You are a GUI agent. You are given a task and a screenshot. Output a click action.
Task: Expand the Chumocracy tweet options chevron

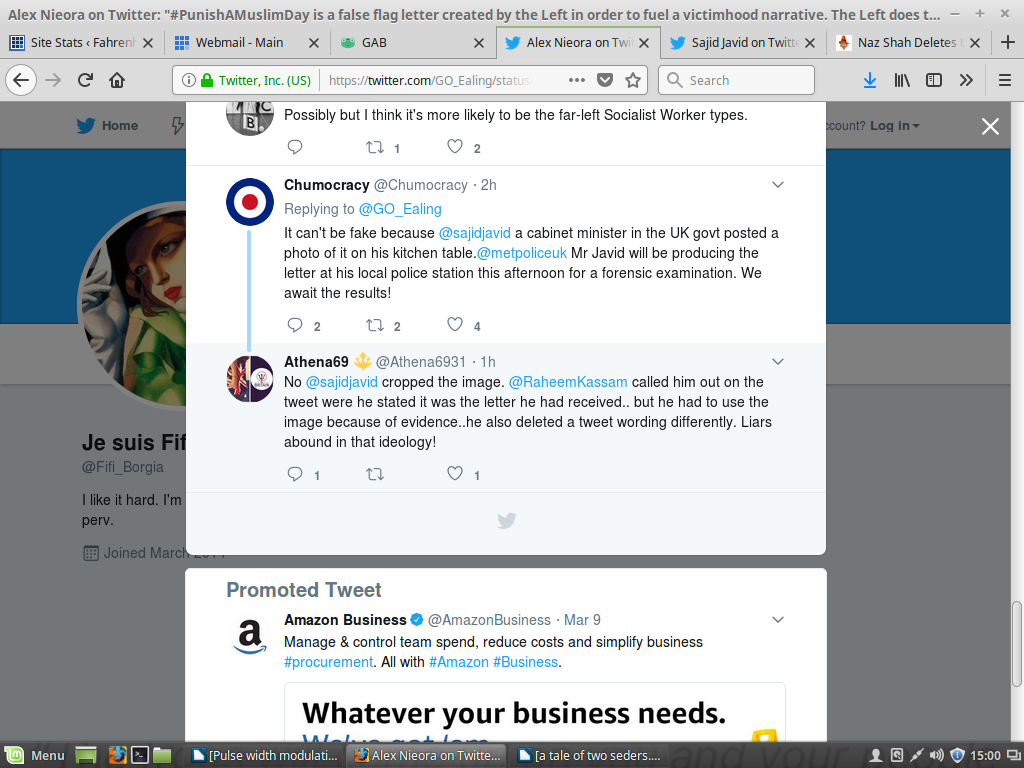click(x=777, y=185)
